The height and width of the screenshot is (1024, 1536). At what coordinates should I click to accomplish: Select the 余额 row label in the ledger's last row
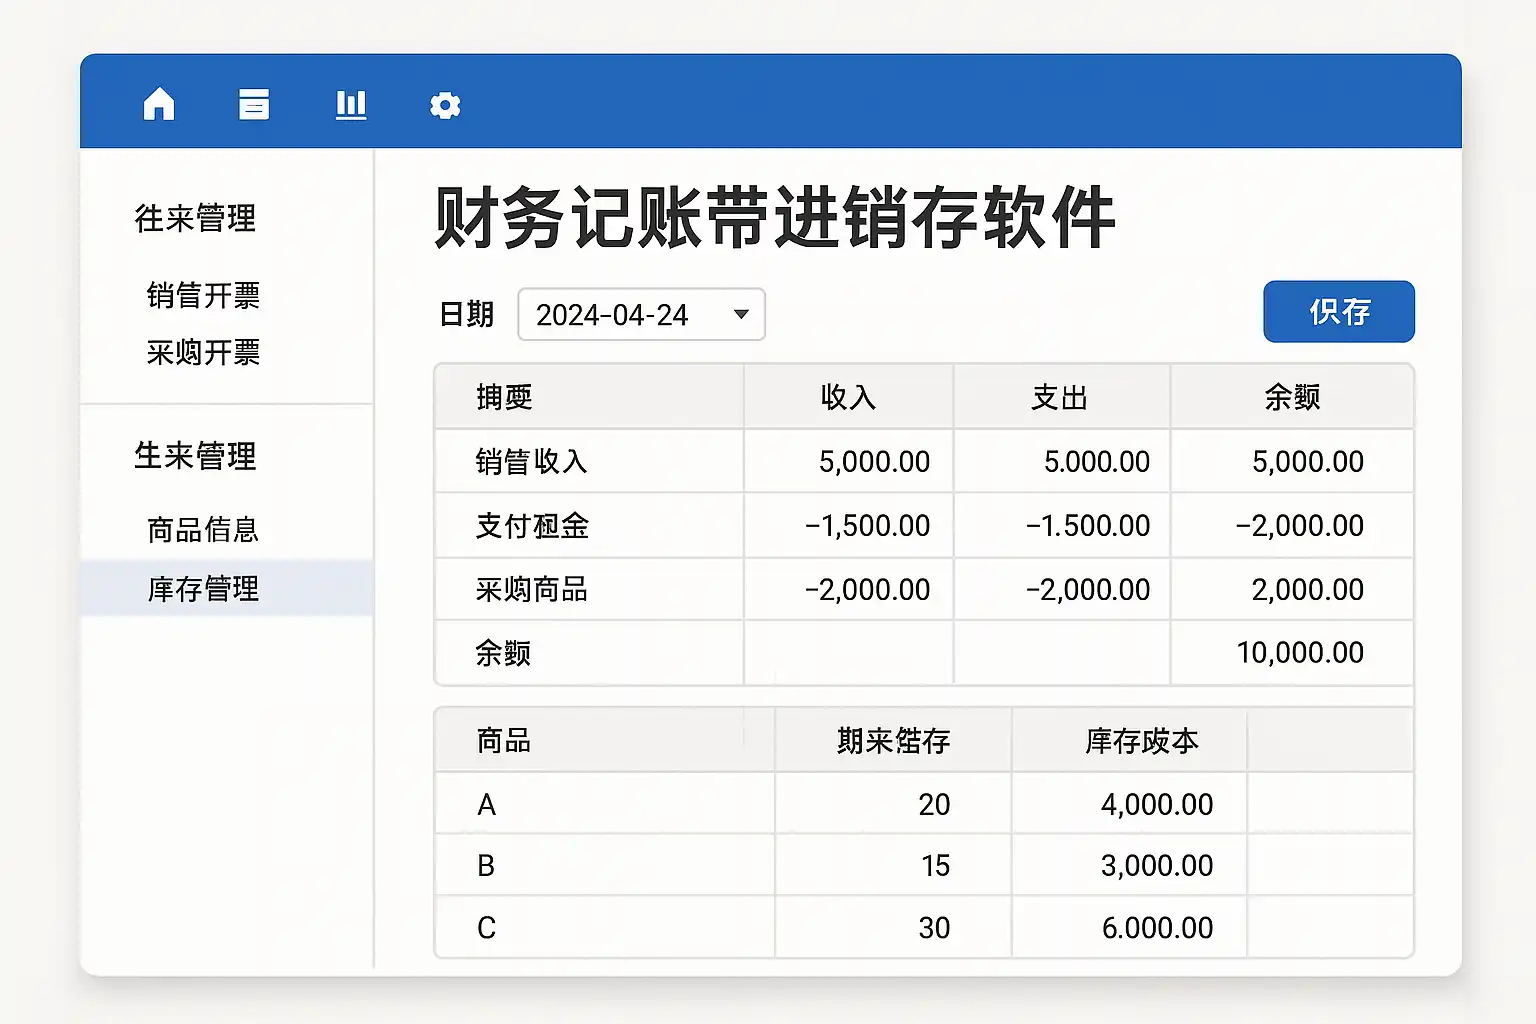pyautogui.click(x=503, y=653)
